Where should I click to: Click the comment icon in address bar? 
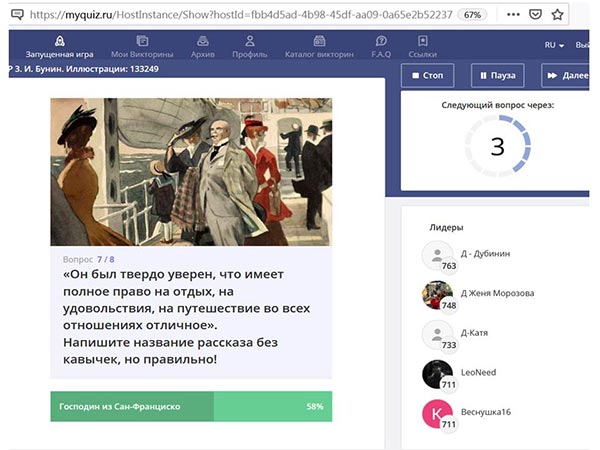pos(17,15)
